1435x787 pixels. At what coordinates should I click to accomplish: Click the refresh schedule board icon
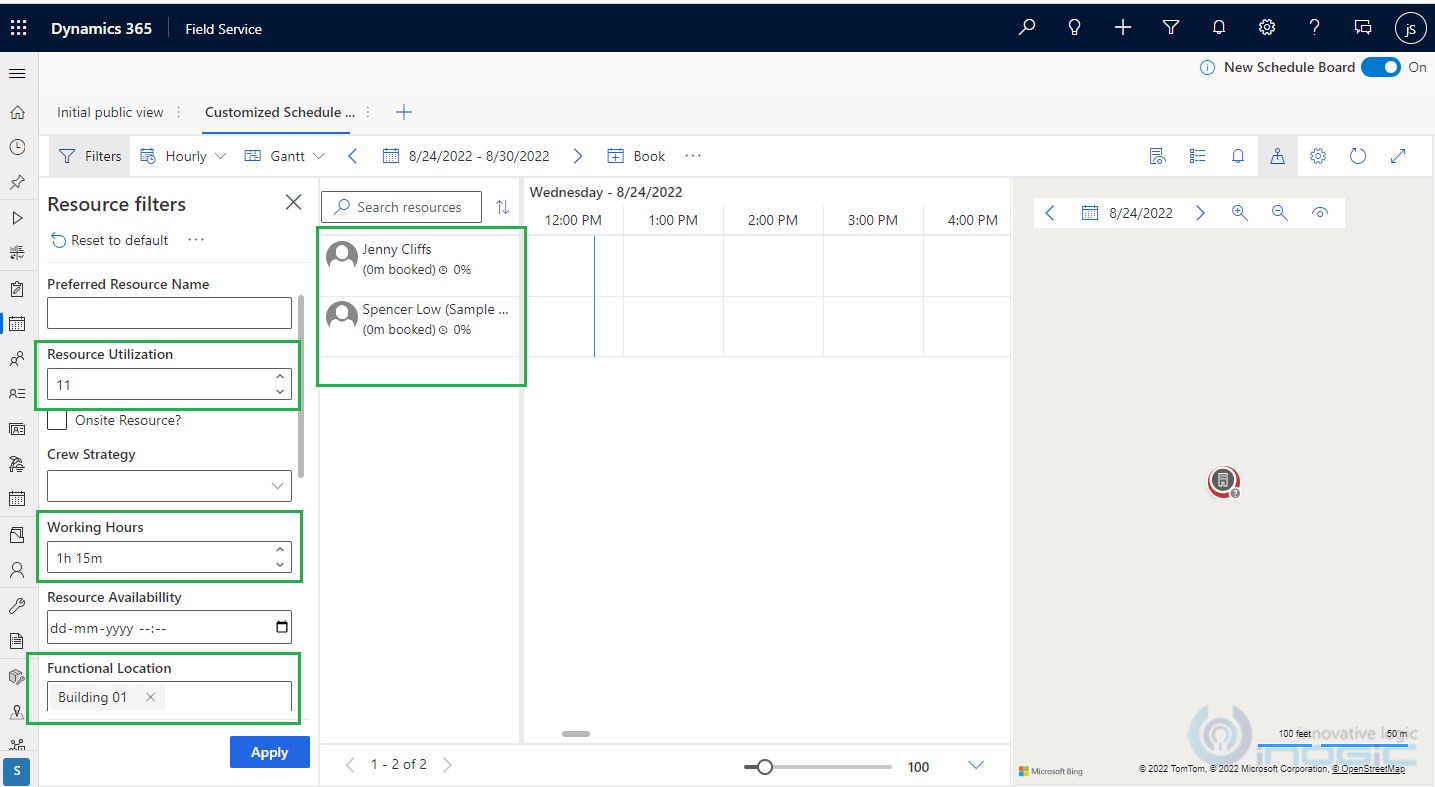click(1358, 156)
